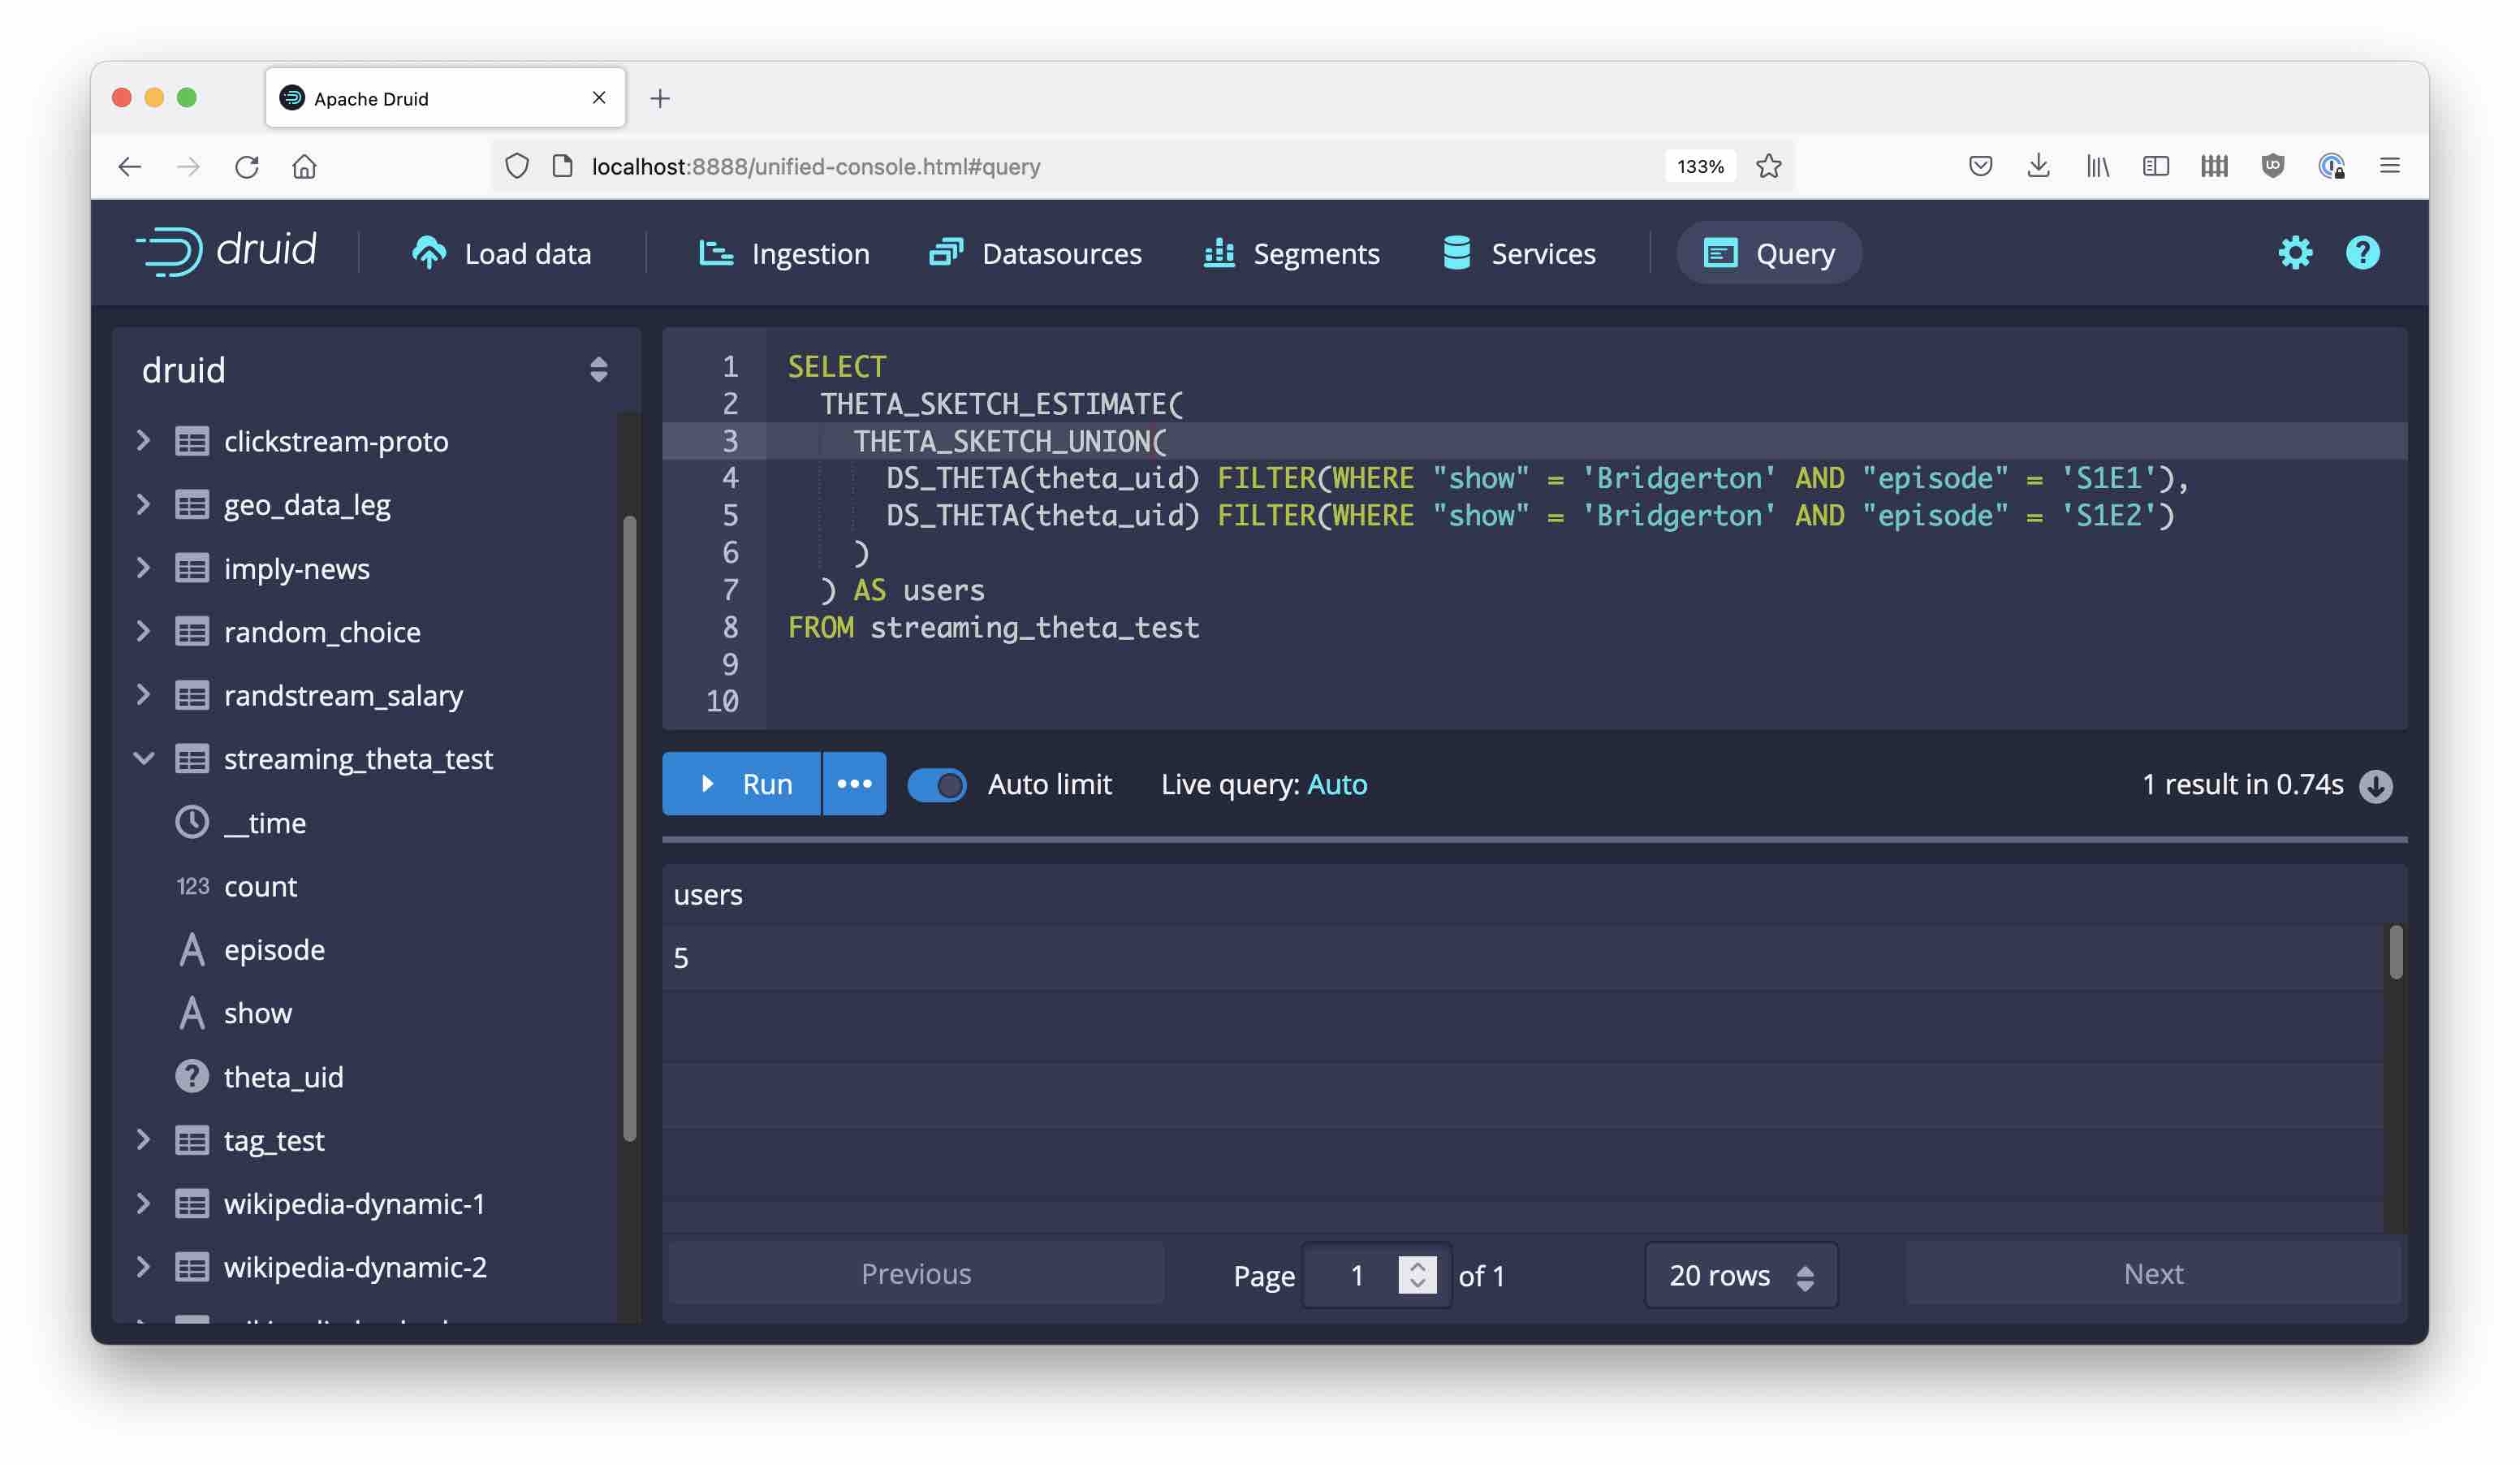Open the Firefox hamburger menu
The image size is (2520, 1465).
[2389, 166]
